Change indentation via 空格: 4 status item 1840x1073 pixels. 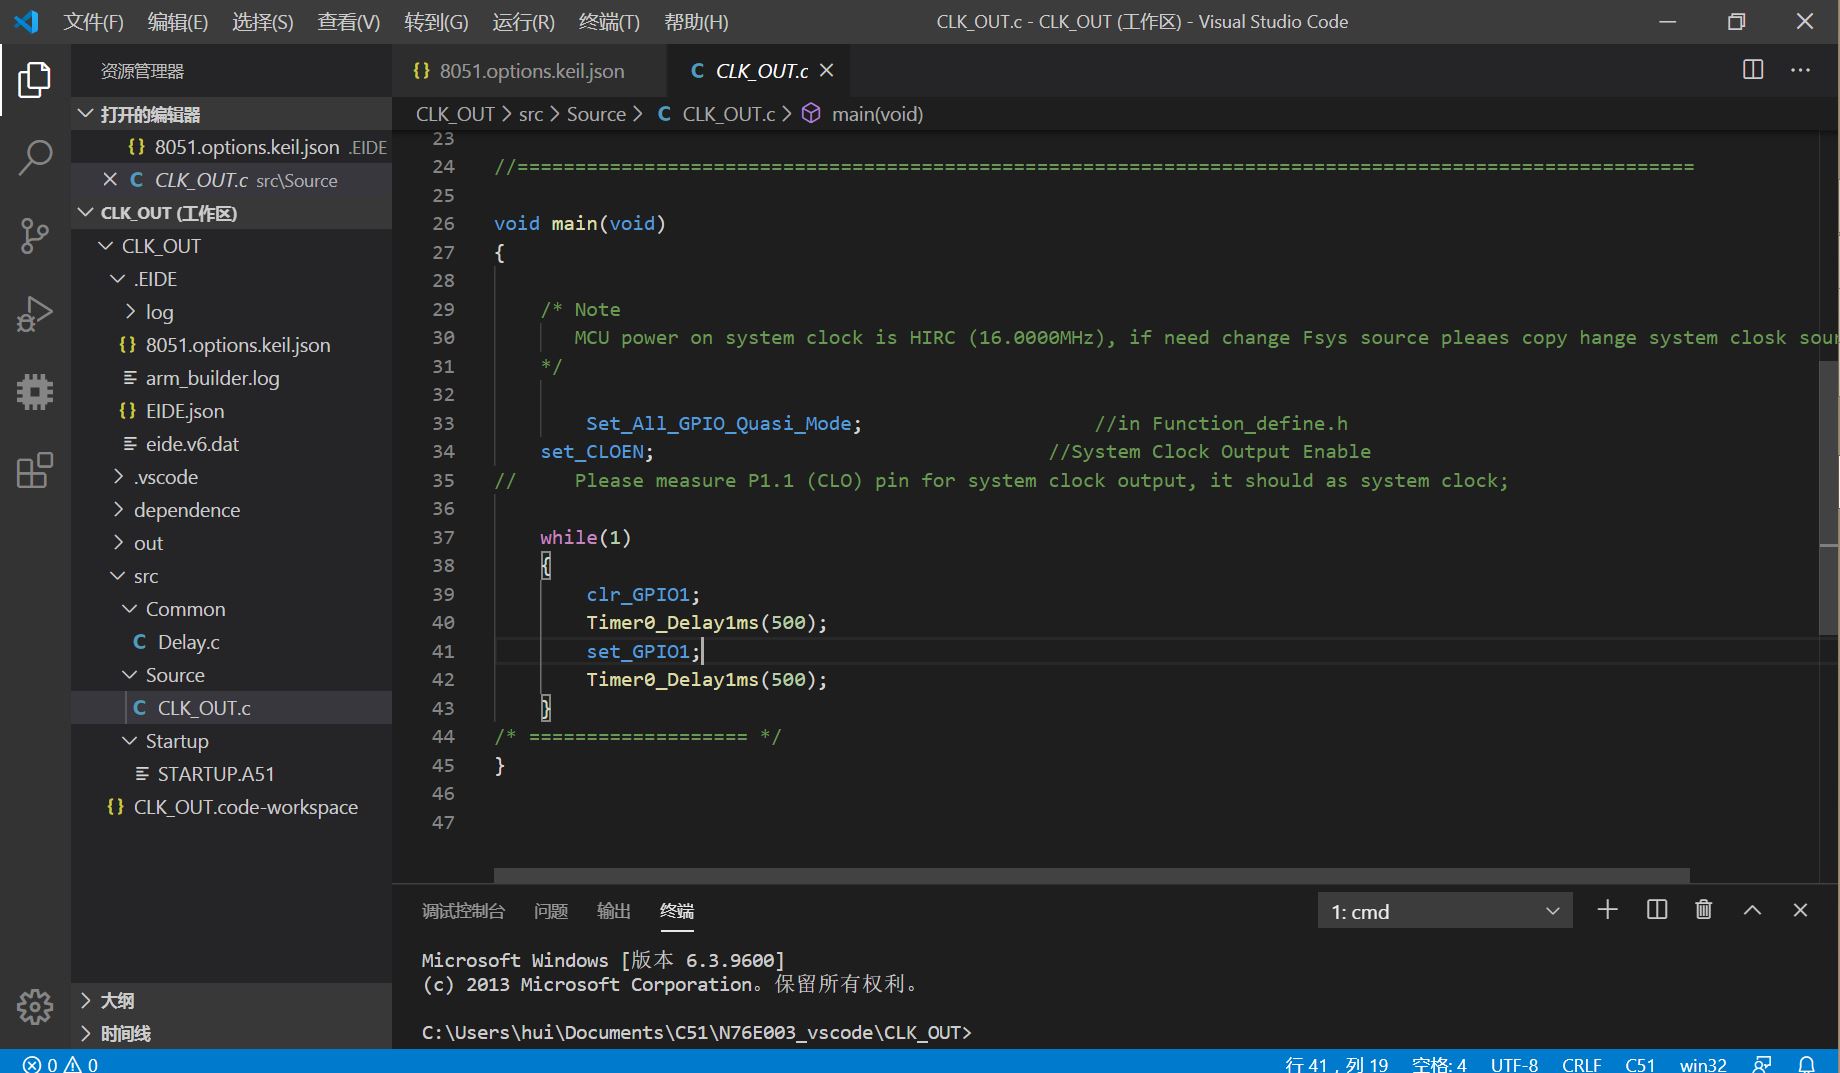click(x=1438, y=1064)
